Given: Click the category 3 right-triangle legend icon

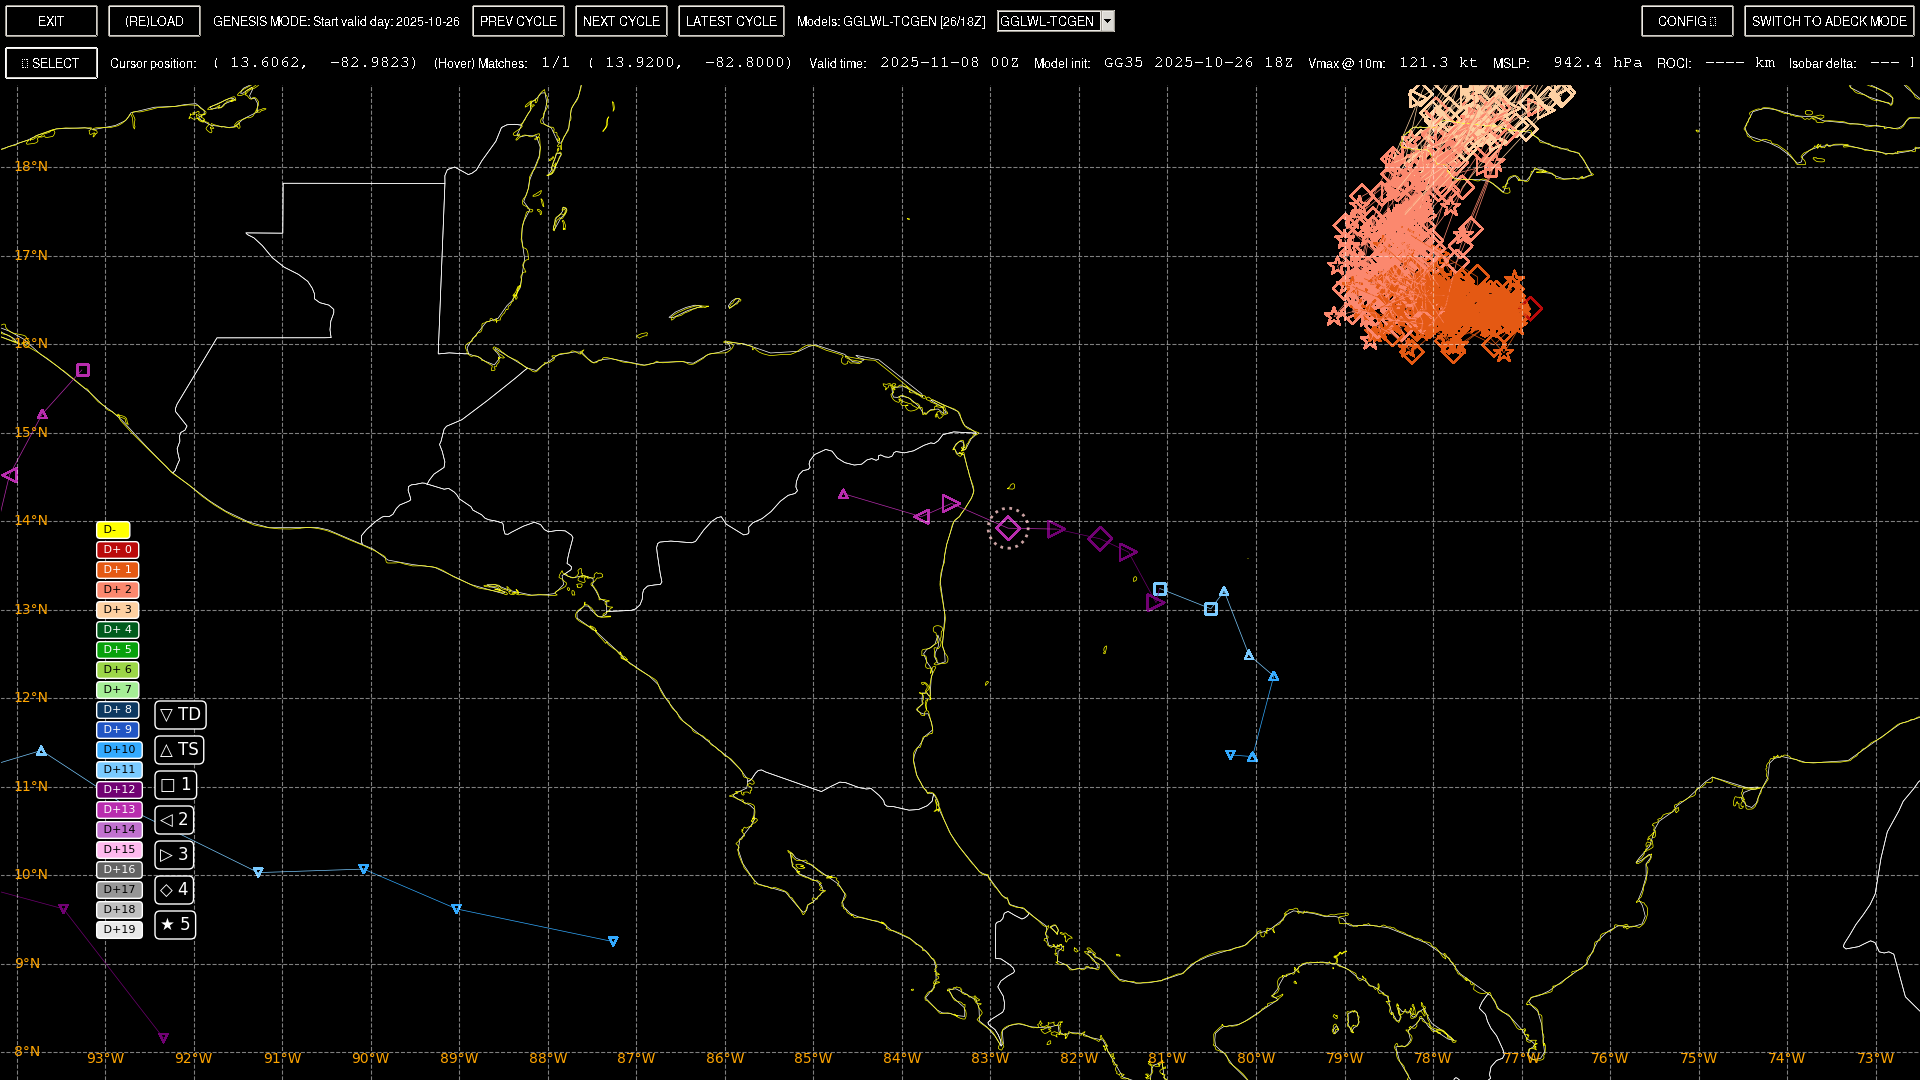Looking at the screenshot, I should click(x=174, y=855).
